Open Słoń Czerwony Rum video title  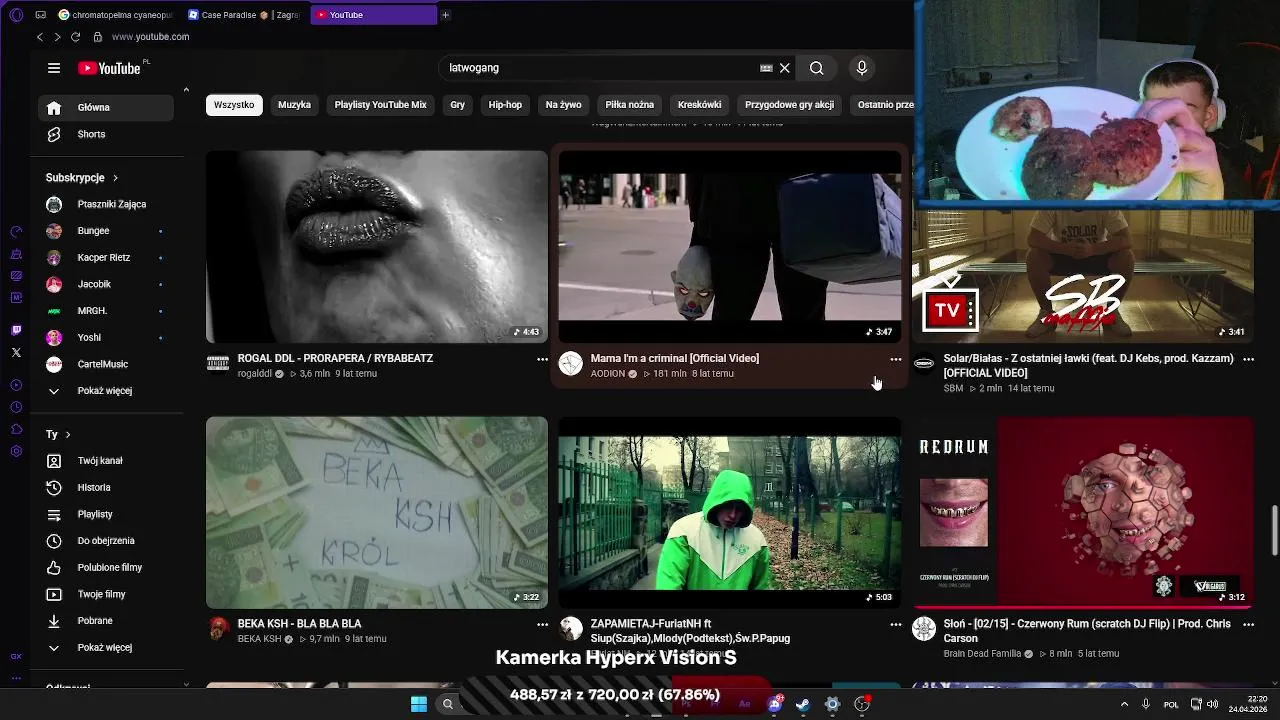click(1087, 631)
